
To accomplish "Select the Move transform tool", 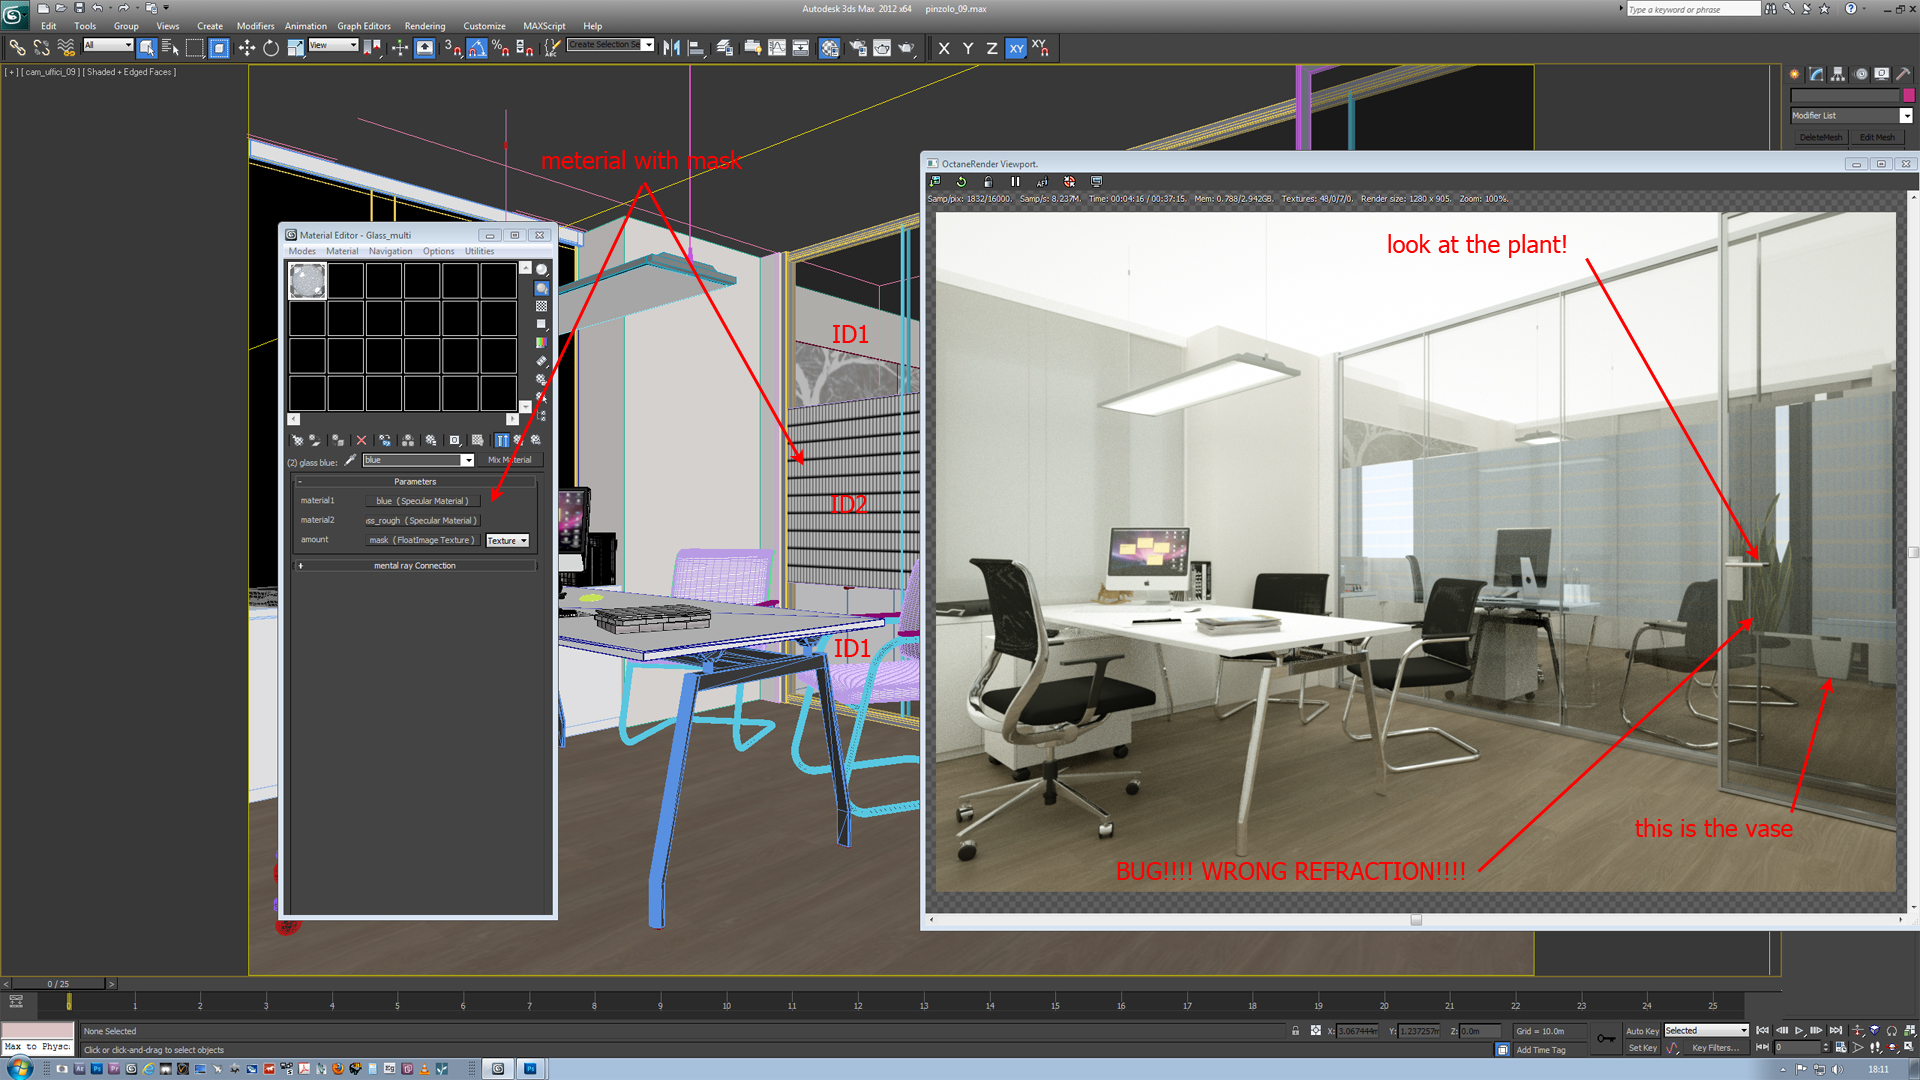I will click(246, 48).
